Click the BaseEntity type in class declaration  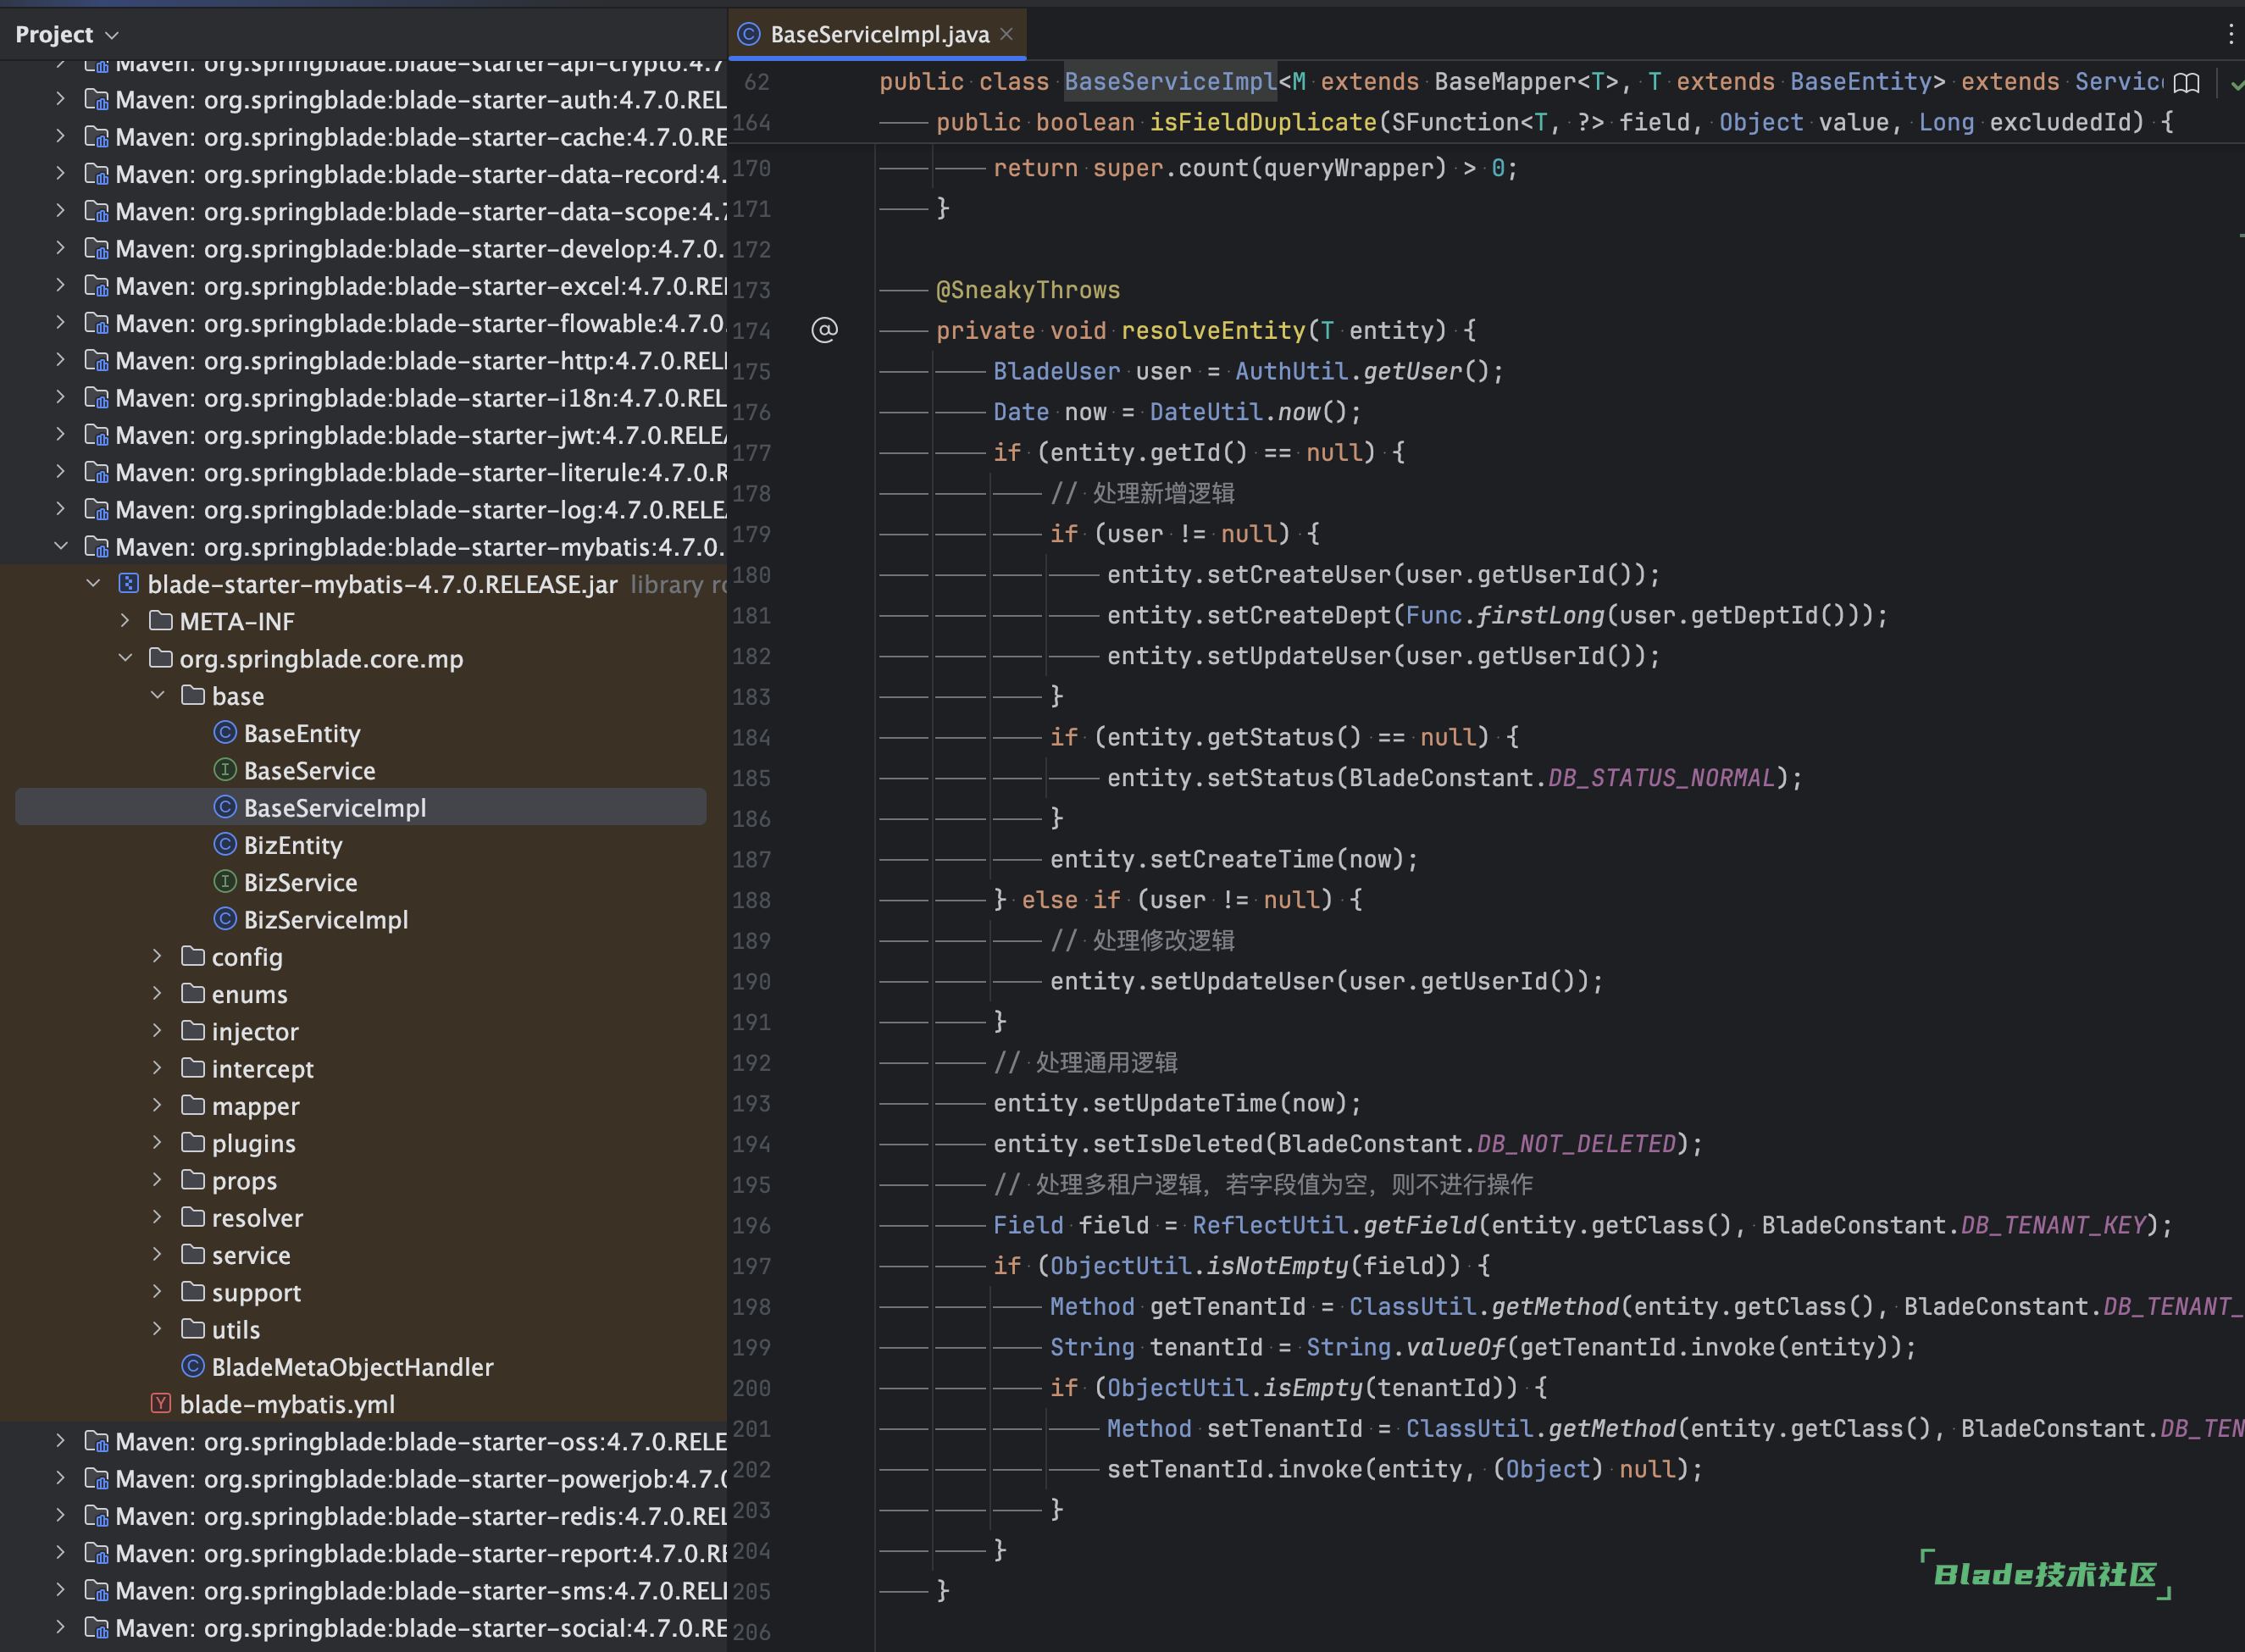coord(1860,82)
